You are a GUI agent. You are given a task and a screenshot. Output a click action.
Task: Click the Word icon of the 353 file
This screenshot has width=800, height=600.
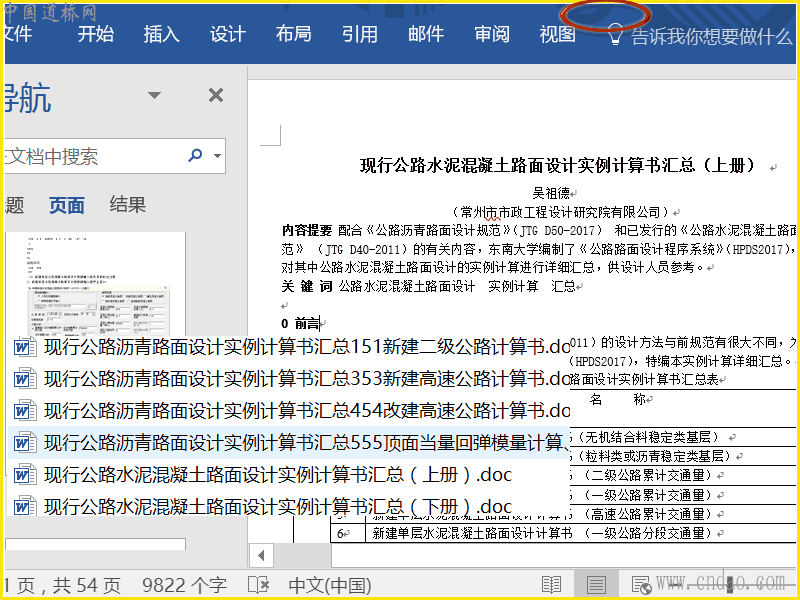point(25,379)
